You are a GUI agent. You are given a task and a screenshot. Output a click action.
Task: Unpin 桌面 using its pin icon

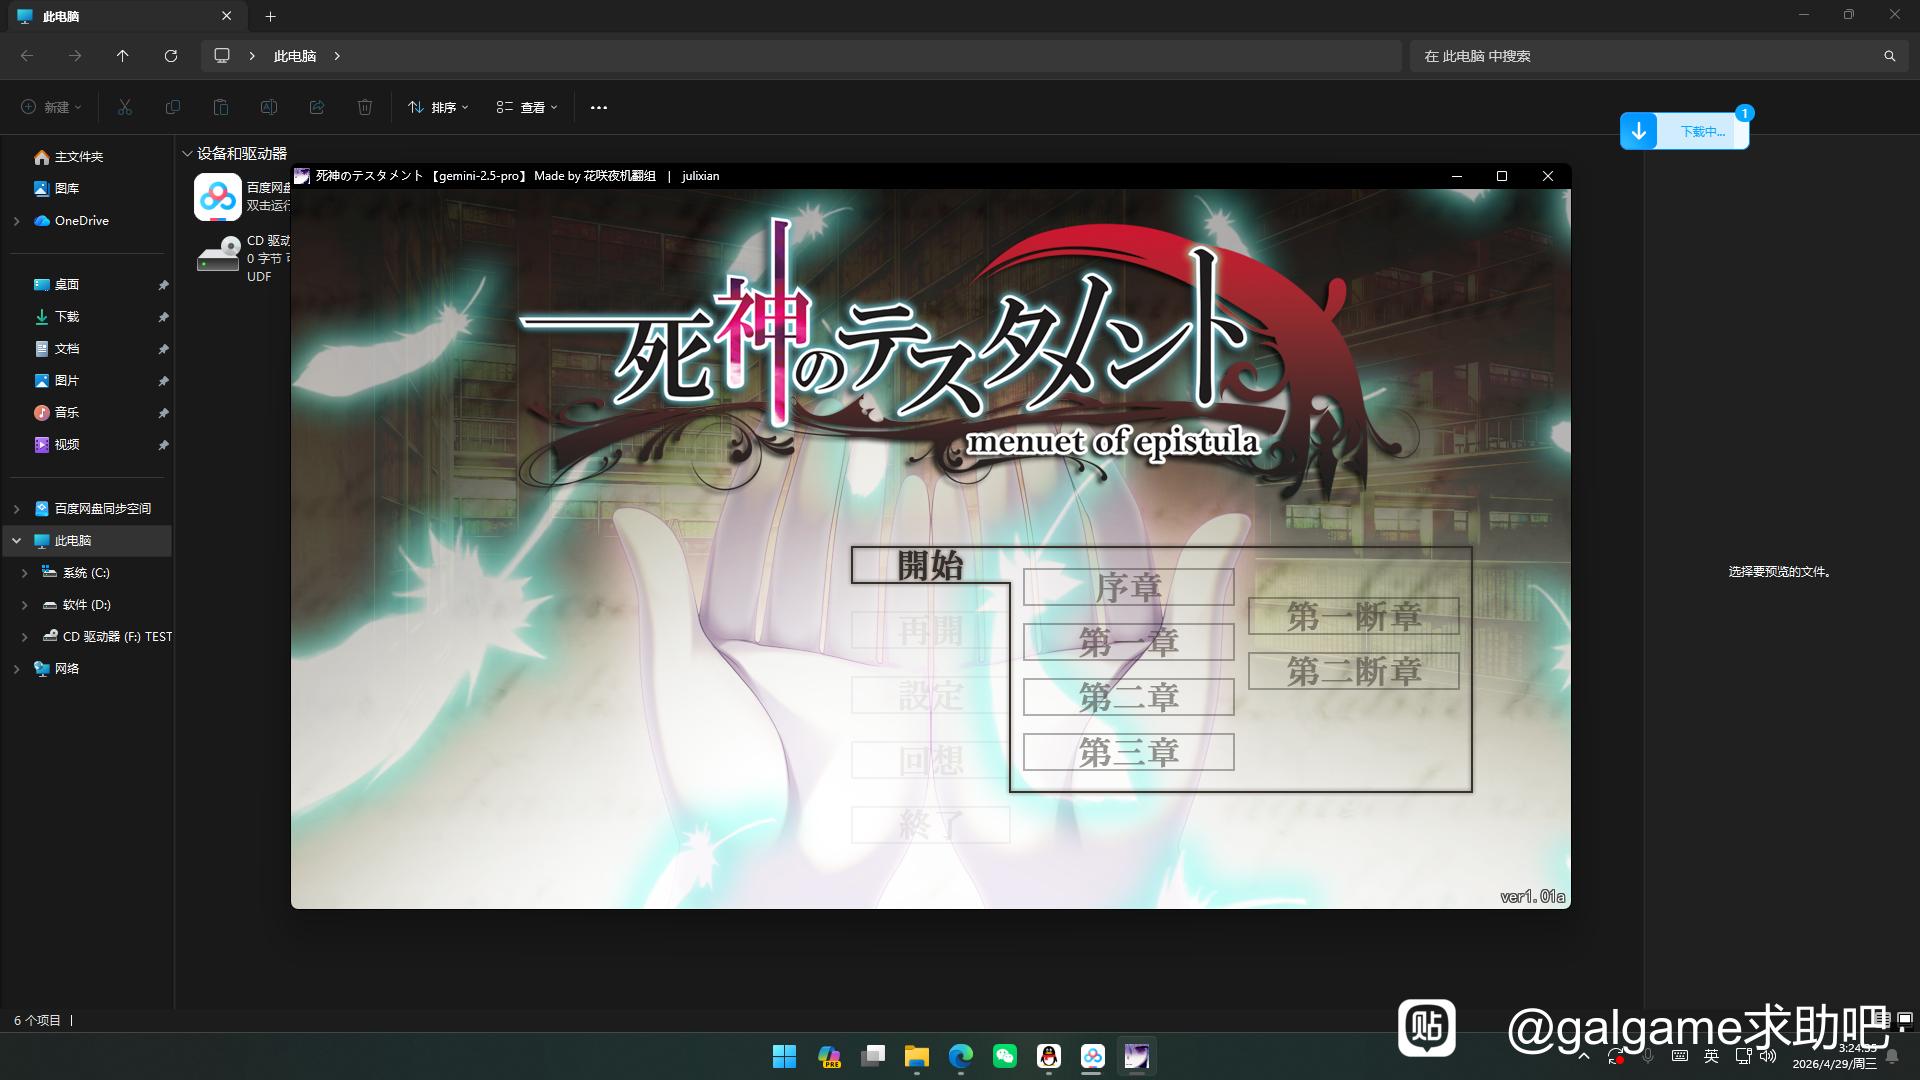tap(163, 285)
